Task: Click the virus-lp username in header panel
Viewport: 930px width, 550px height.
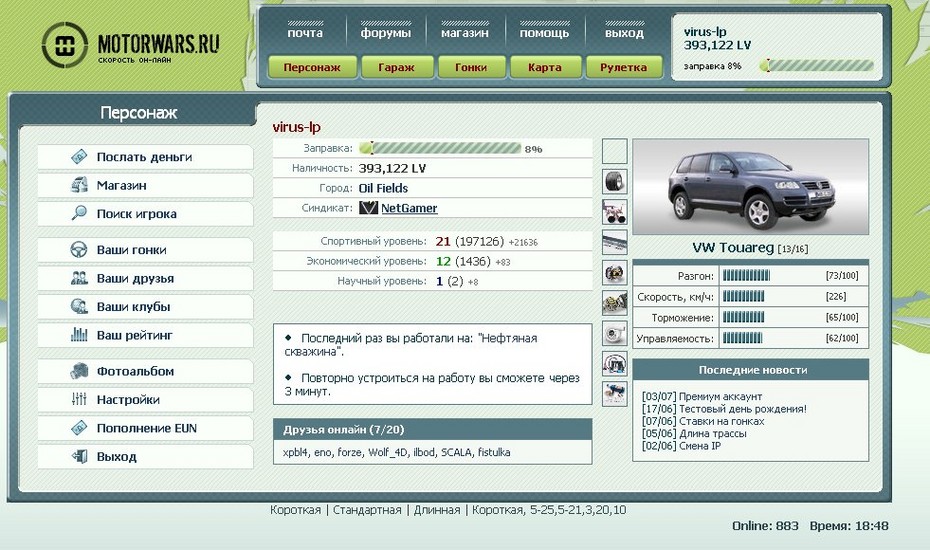Action: [705, 32]
